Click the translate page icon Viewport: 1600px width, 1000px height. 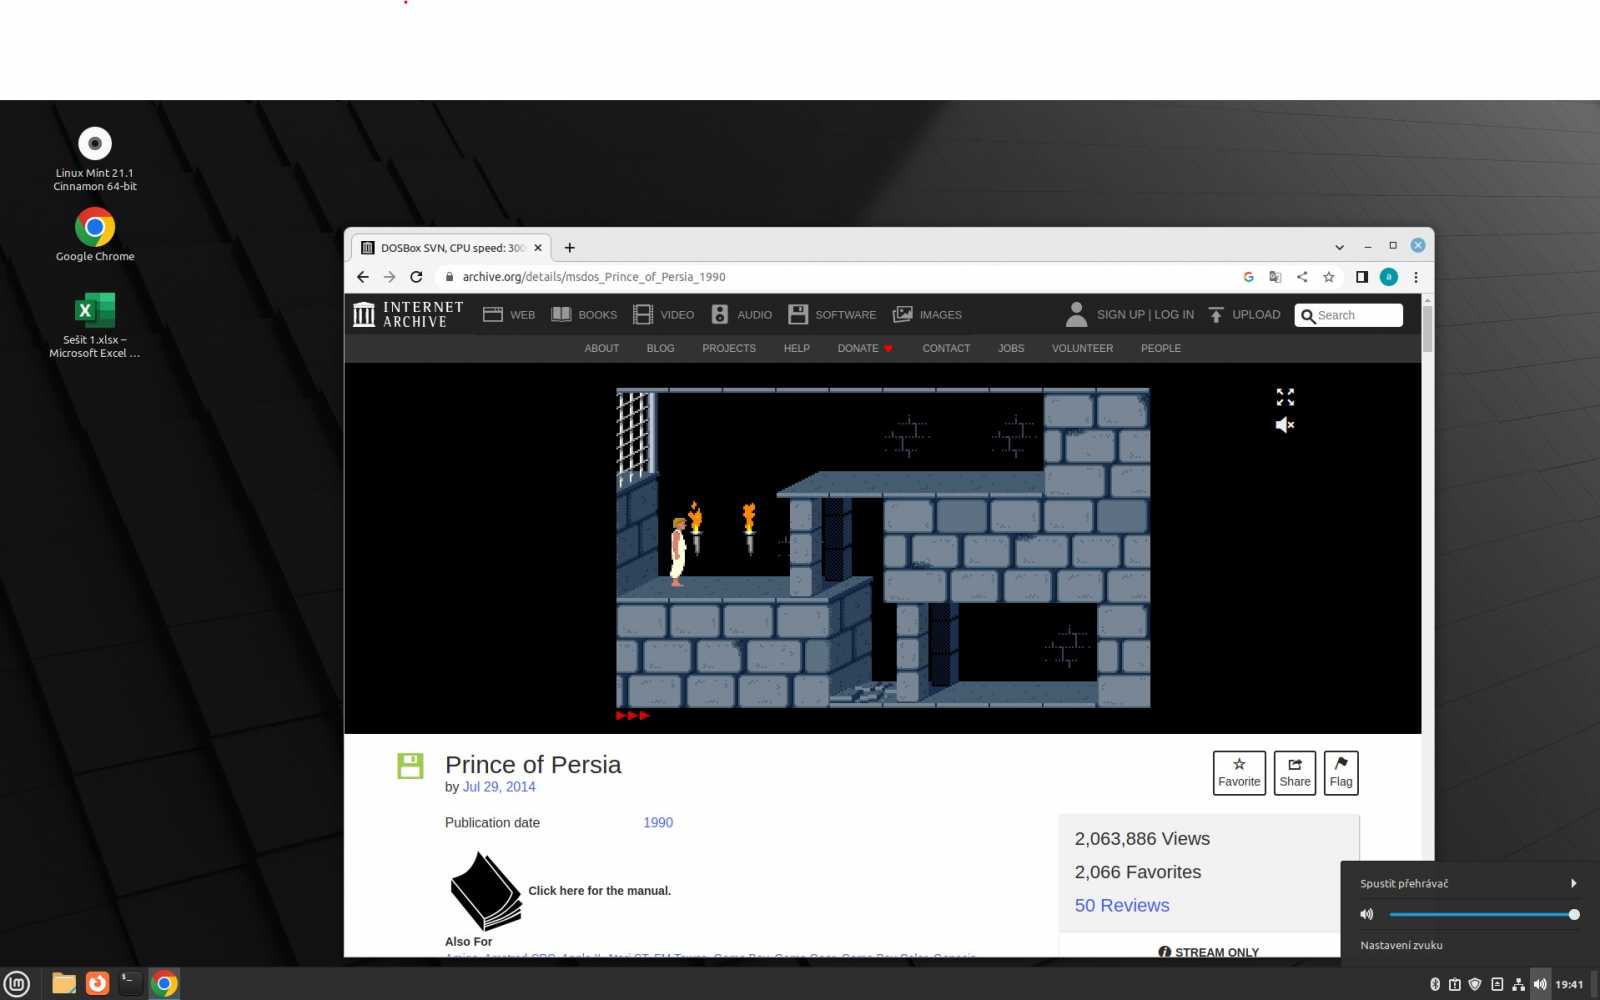1275,277
